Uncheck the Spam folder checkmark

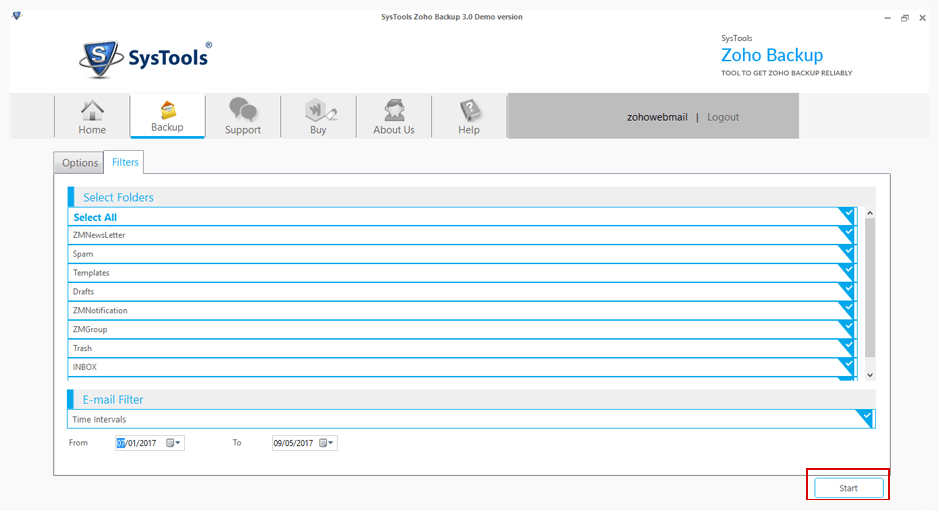[x=846, y=253]
